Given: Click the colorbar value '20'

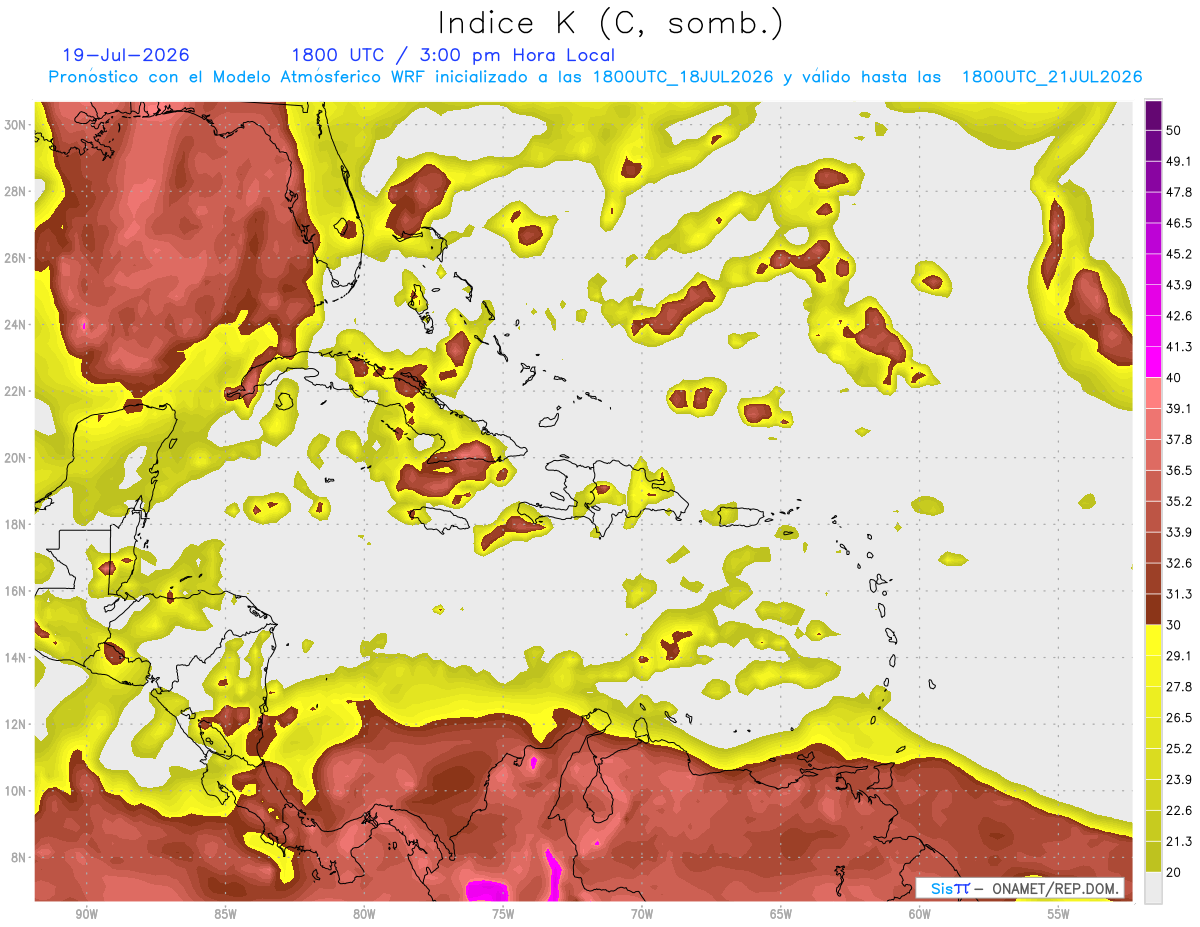Looking at the screenshot, I should tap(1174, 873).
